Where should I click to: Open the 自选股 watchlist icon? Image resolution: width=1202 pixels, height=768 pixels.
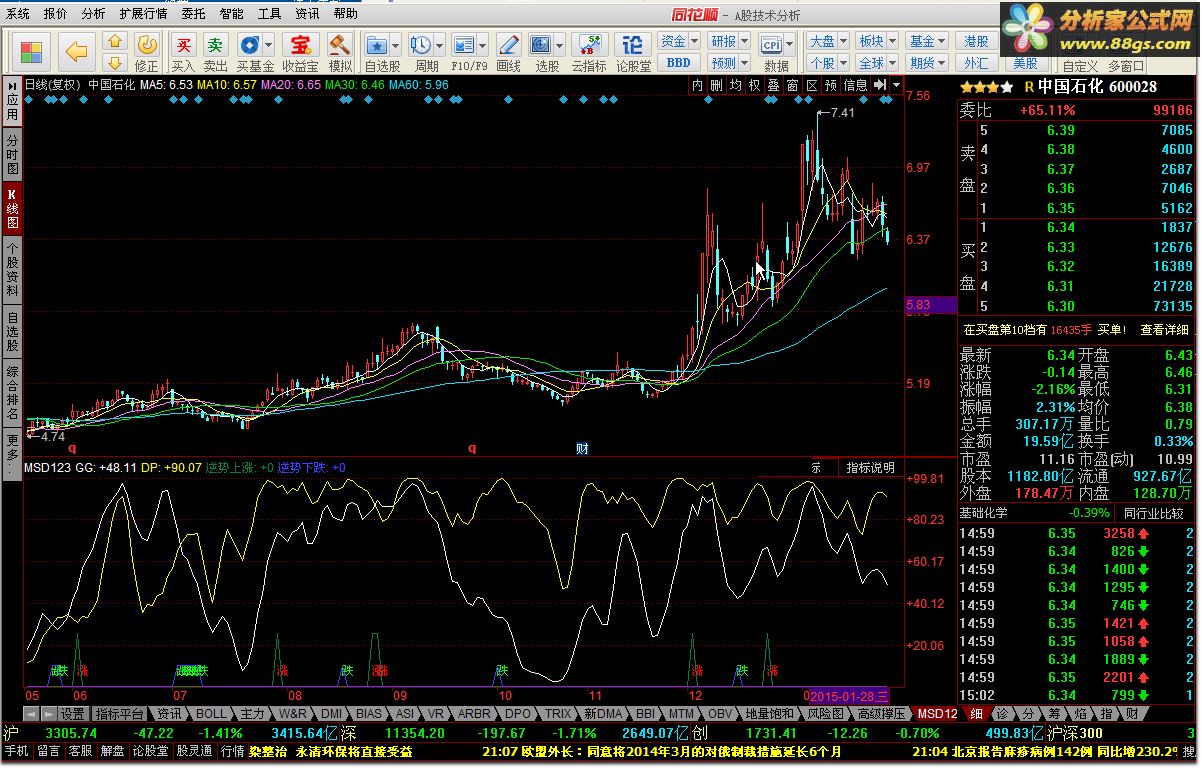point(377,45)
